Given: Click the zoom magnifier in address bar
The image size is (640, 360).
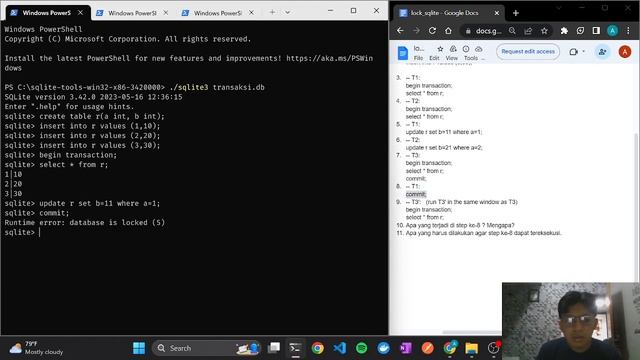Looking at the screenshot, I should (512, 31).
